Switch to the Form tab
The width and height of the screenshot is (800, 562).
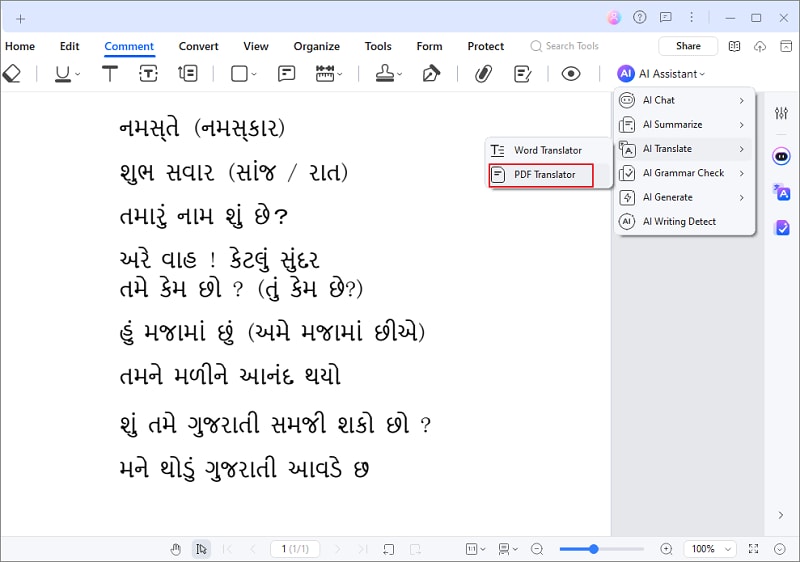pyautogui.click(x=429, y=46)
